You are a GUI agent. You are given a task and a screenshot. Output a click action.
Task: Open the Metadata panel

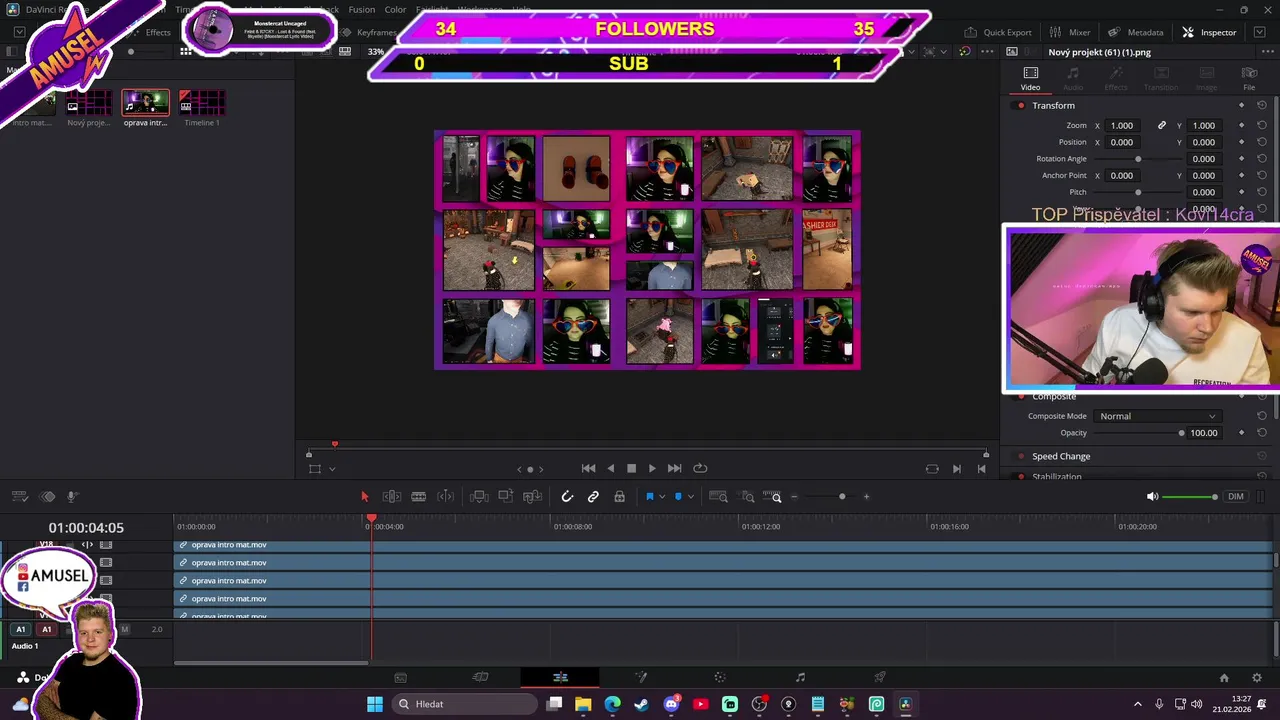tap(1136, 32)
